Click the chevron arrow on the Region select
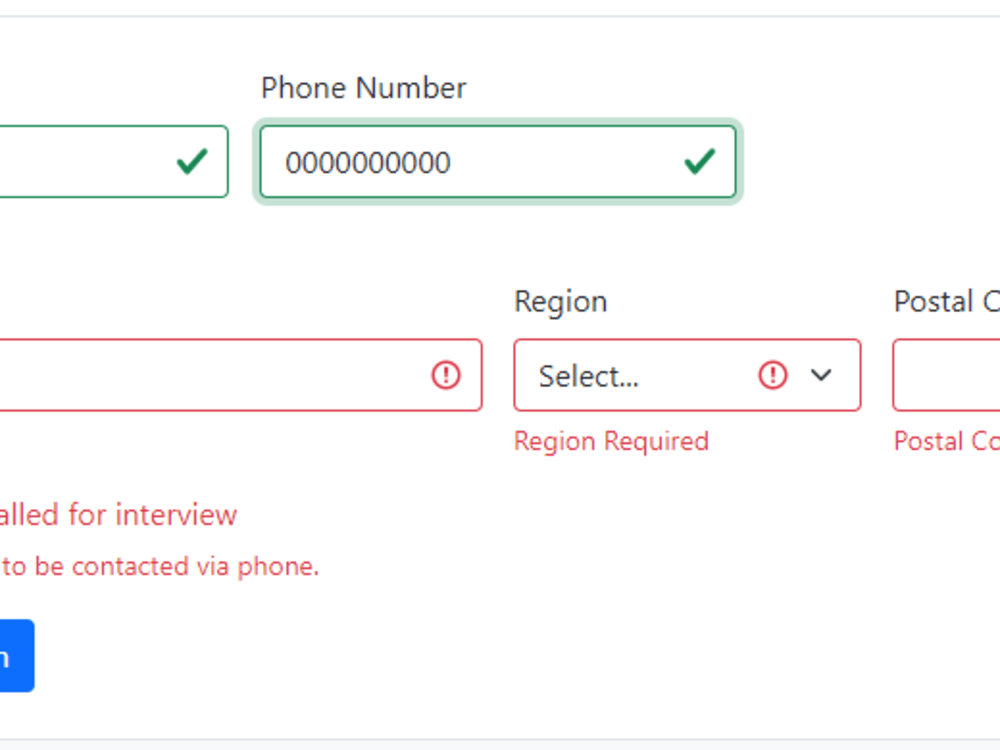 [x=821, y=375]
